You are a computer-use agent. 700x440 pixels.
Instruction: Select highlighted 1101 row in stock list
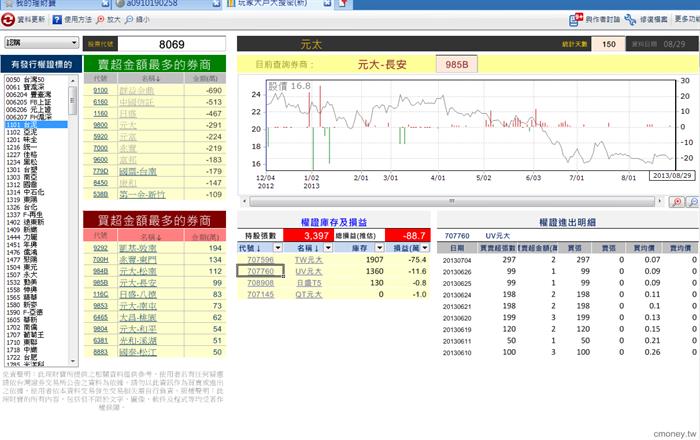[x=36, y=125]
